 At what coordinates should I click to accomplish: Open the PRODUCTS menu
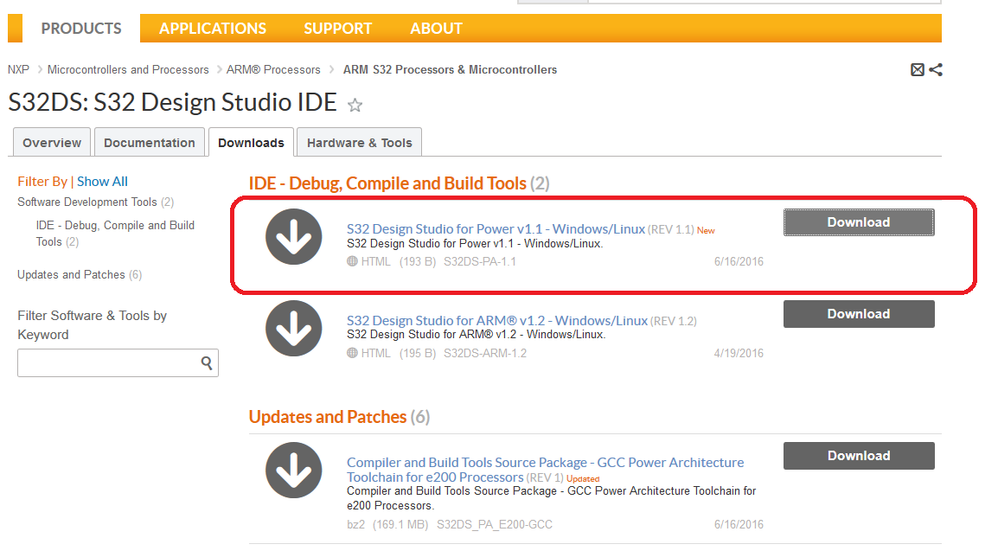tap(81, 29)
